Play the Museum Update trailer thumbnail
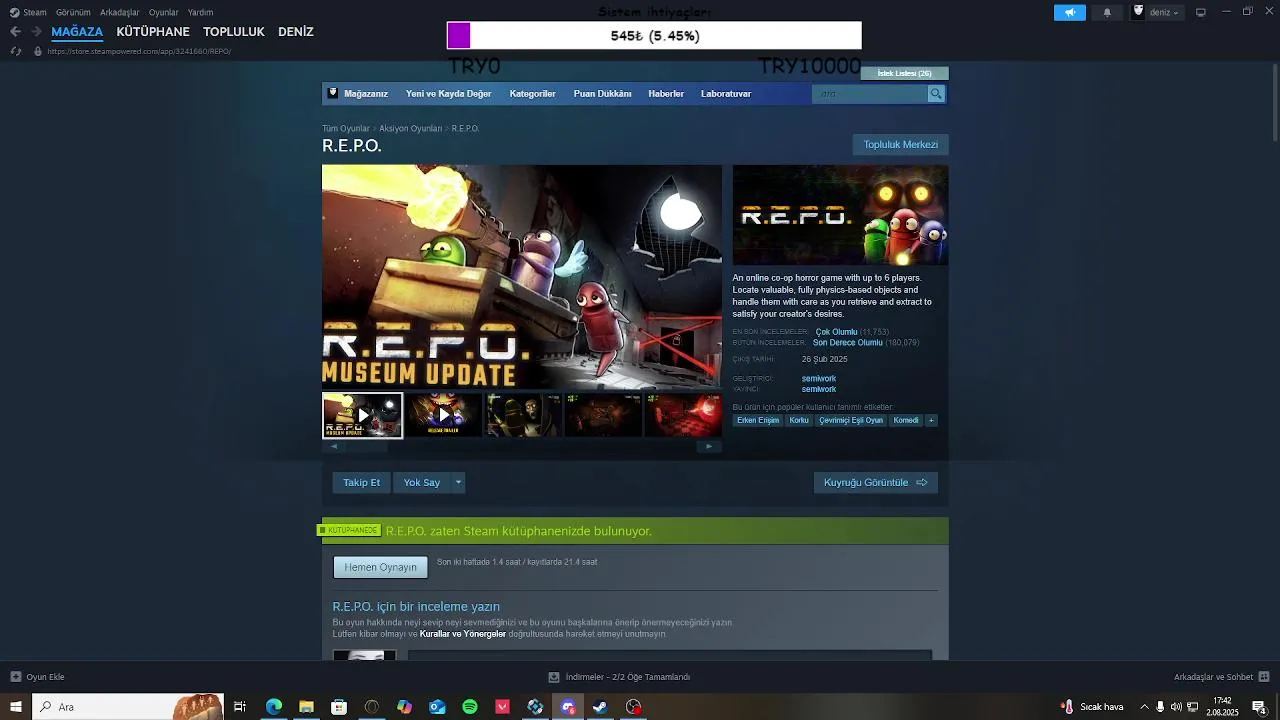 (362, 415)
